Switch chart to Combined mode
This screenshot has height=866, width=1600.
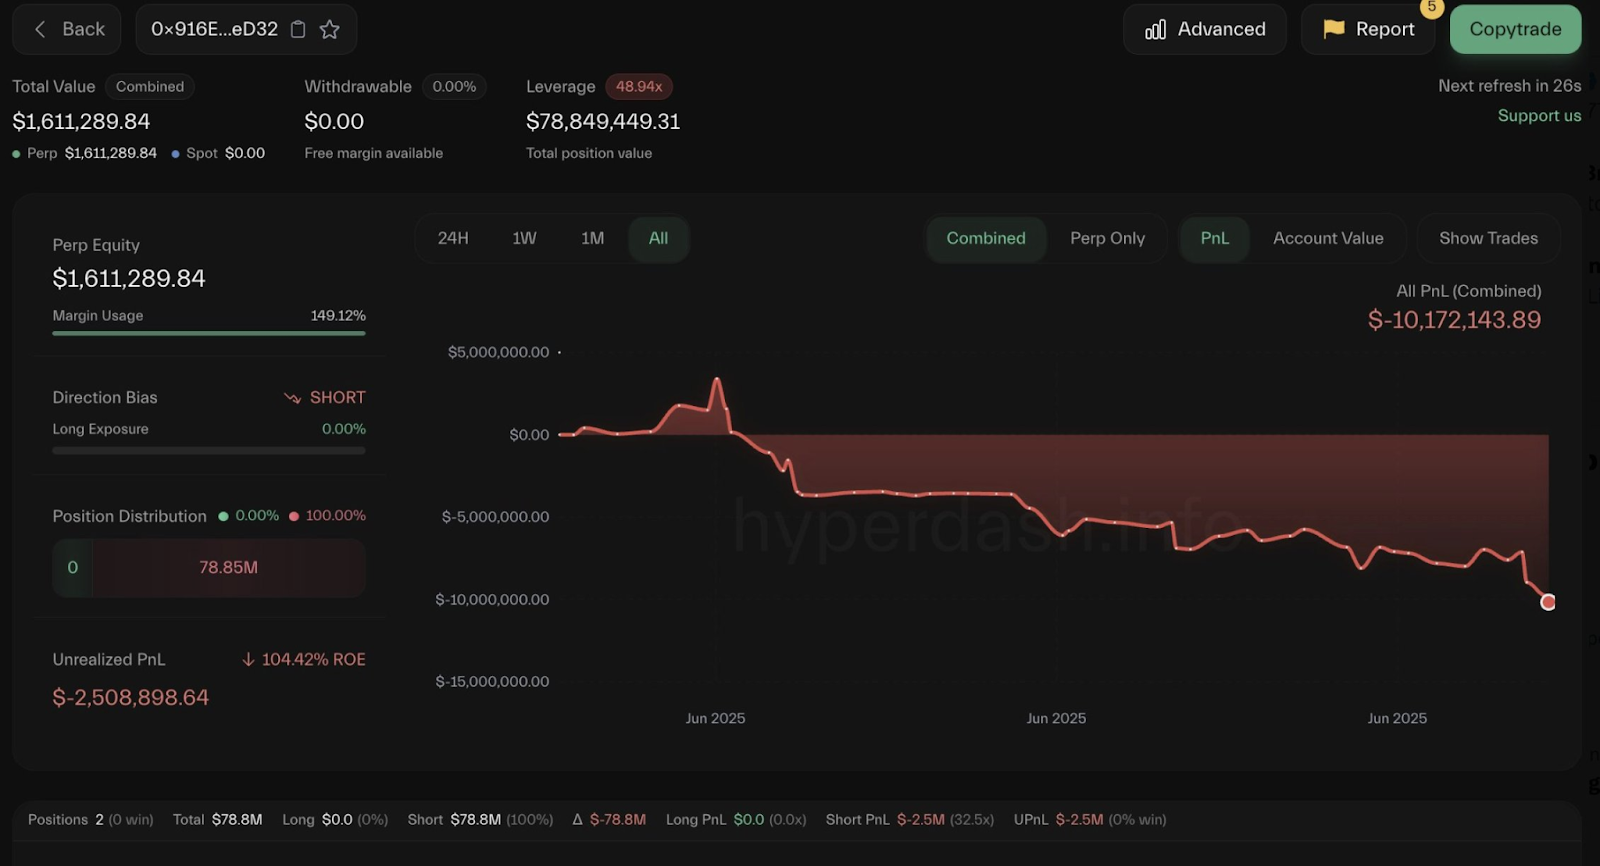click(986, 238)
